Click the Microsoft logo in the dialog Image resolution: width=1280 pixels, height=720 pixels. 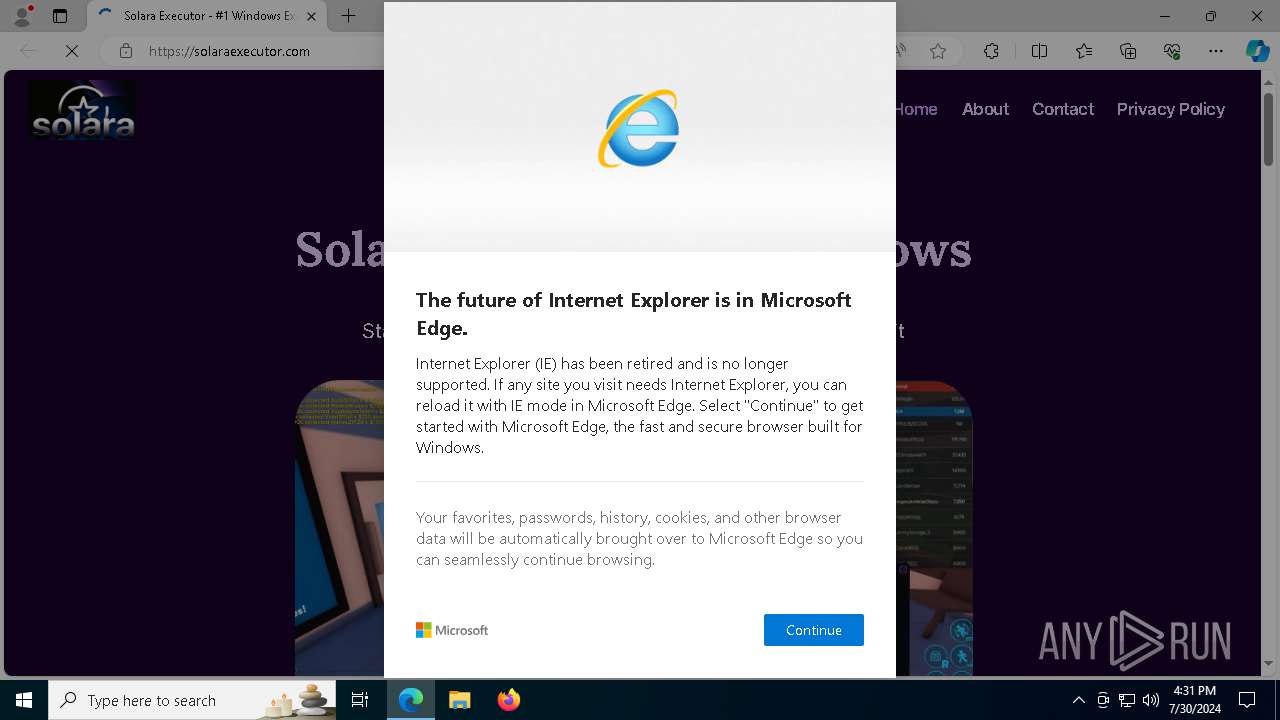452,630
